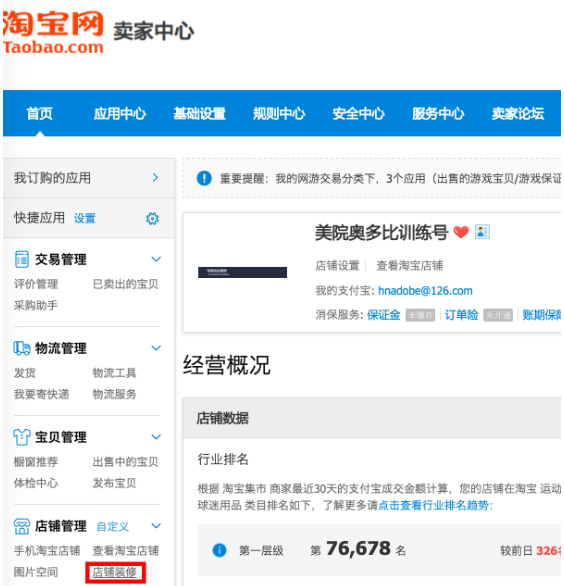564x586 pixels.
Task: Click the 经营概况 heading
Action: (x=226, y=365)
